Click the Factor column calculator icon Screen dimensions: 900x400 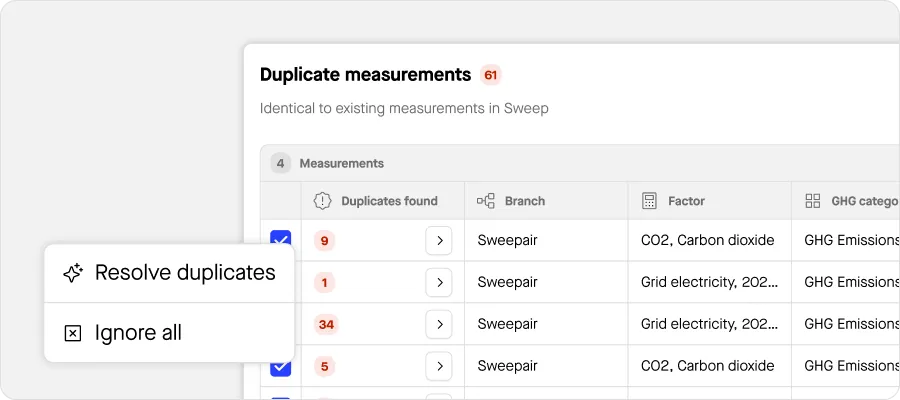(649, 201)
